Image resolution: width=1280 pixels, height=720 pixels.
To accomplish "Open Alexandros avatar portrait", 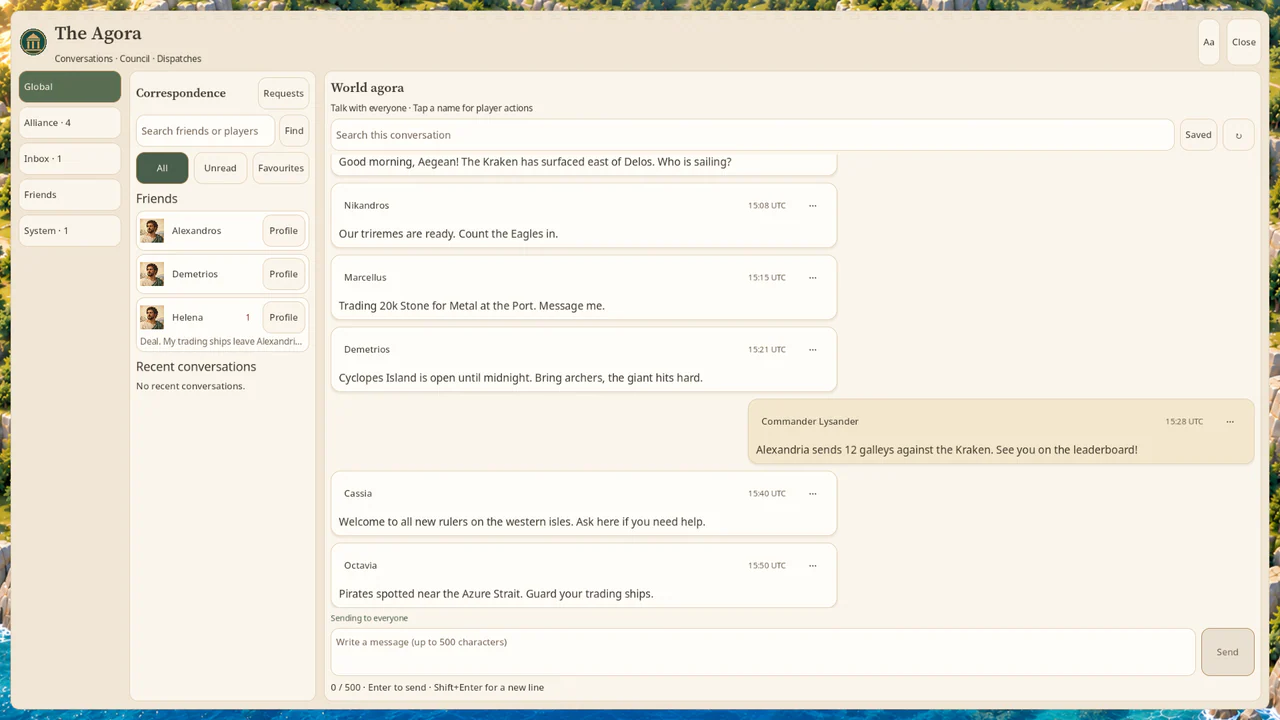I will [x=152, y=231].
